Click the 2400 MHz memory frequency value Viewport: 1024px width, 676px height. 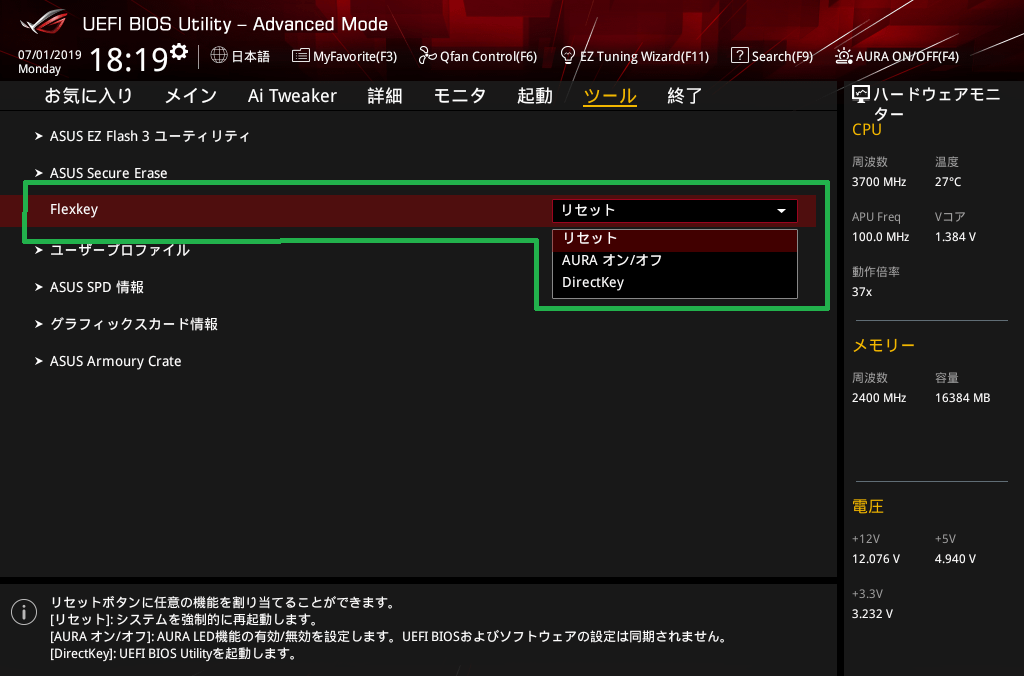879,398
